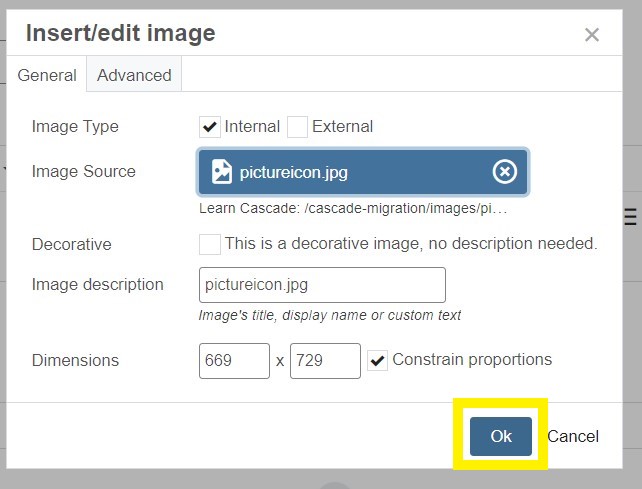642x489 pixels.
Task: Clear the selected pictureicon.jpg image
Action: 505,172
